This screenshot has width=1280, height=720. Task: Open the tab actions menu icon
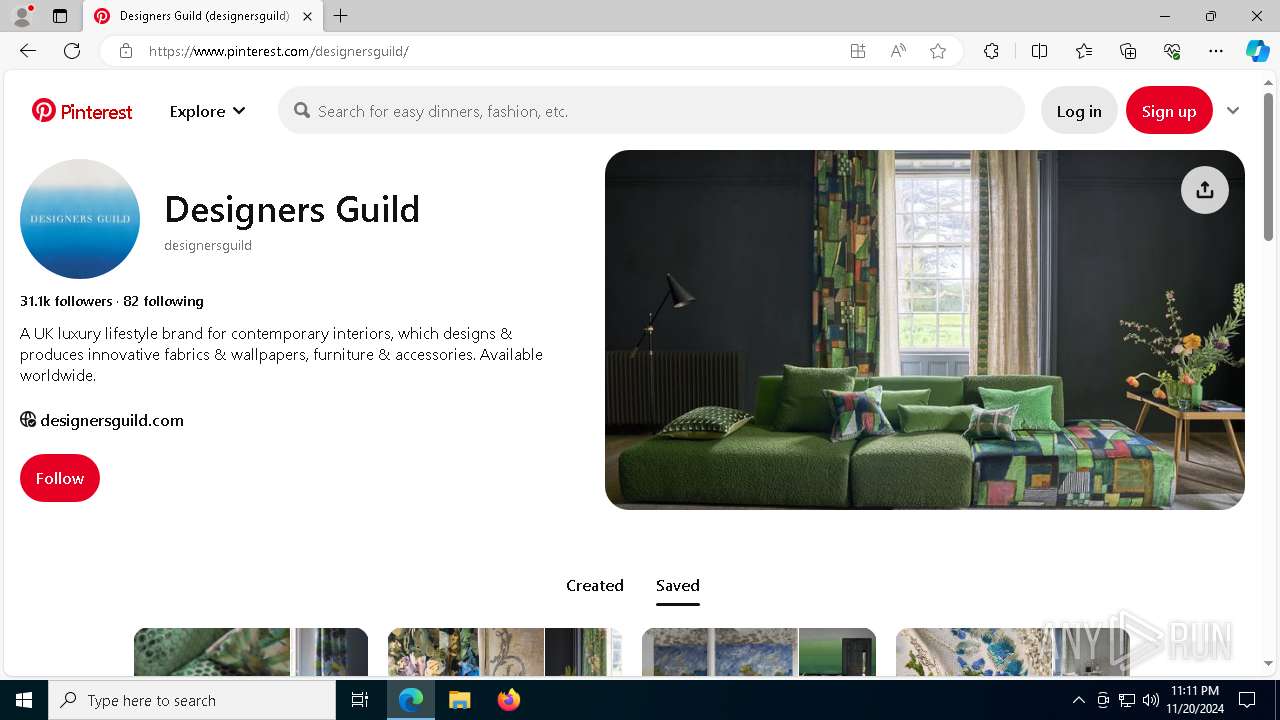click(60, 16)
